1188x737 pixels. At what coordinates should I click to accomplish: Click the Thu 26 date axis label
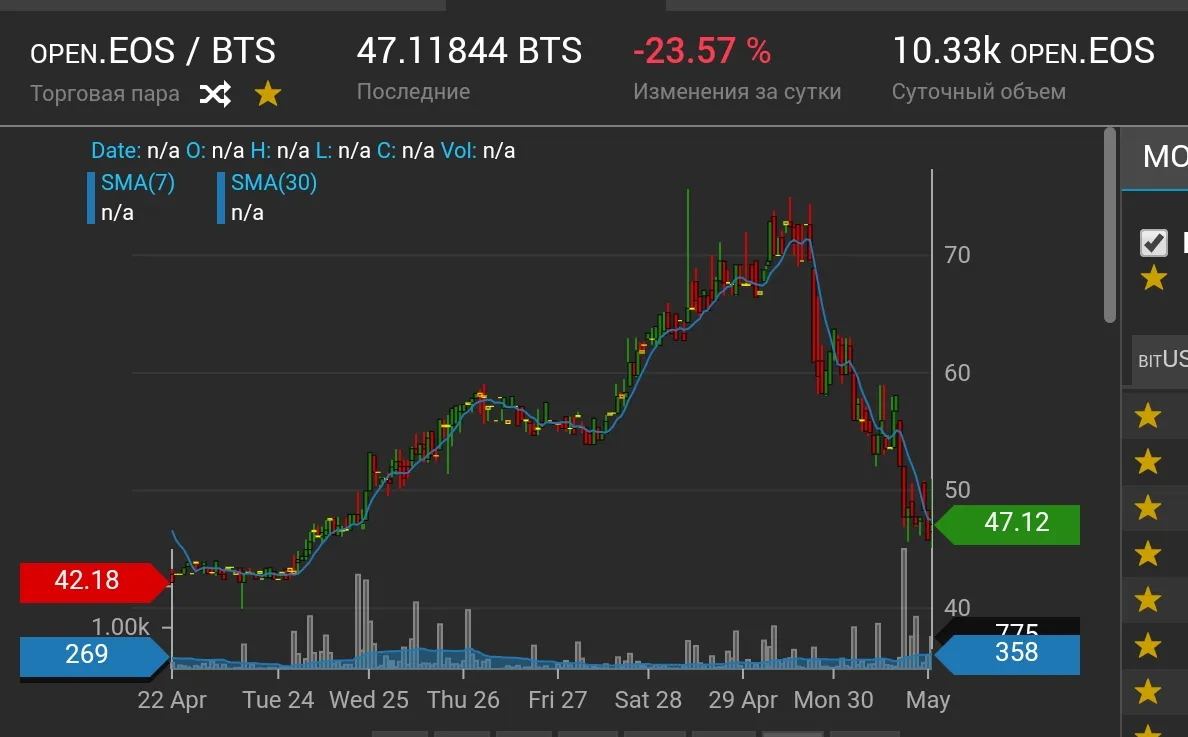(x=463, y=699)
